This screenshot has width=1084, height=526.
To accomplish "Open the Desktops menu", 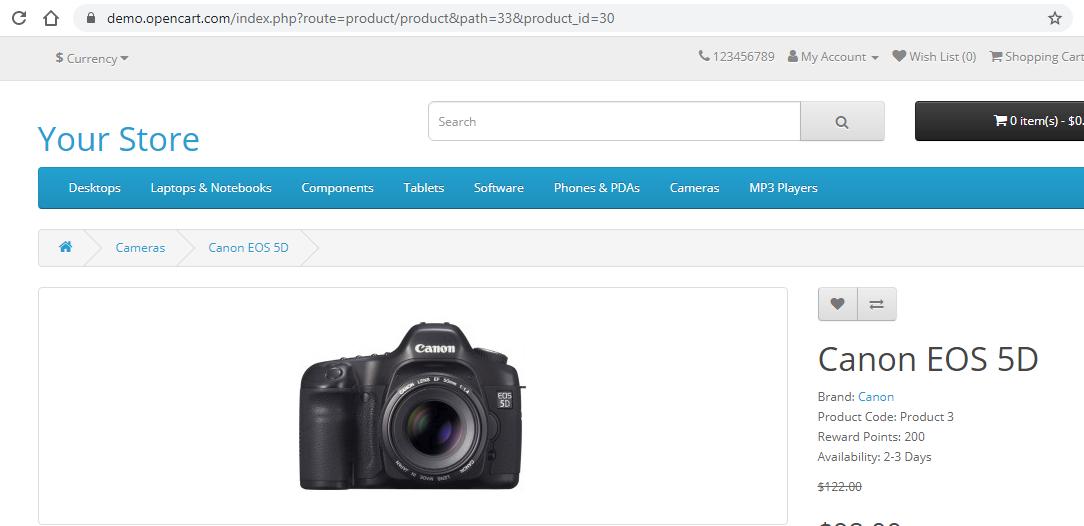I will tap(95, 188).
